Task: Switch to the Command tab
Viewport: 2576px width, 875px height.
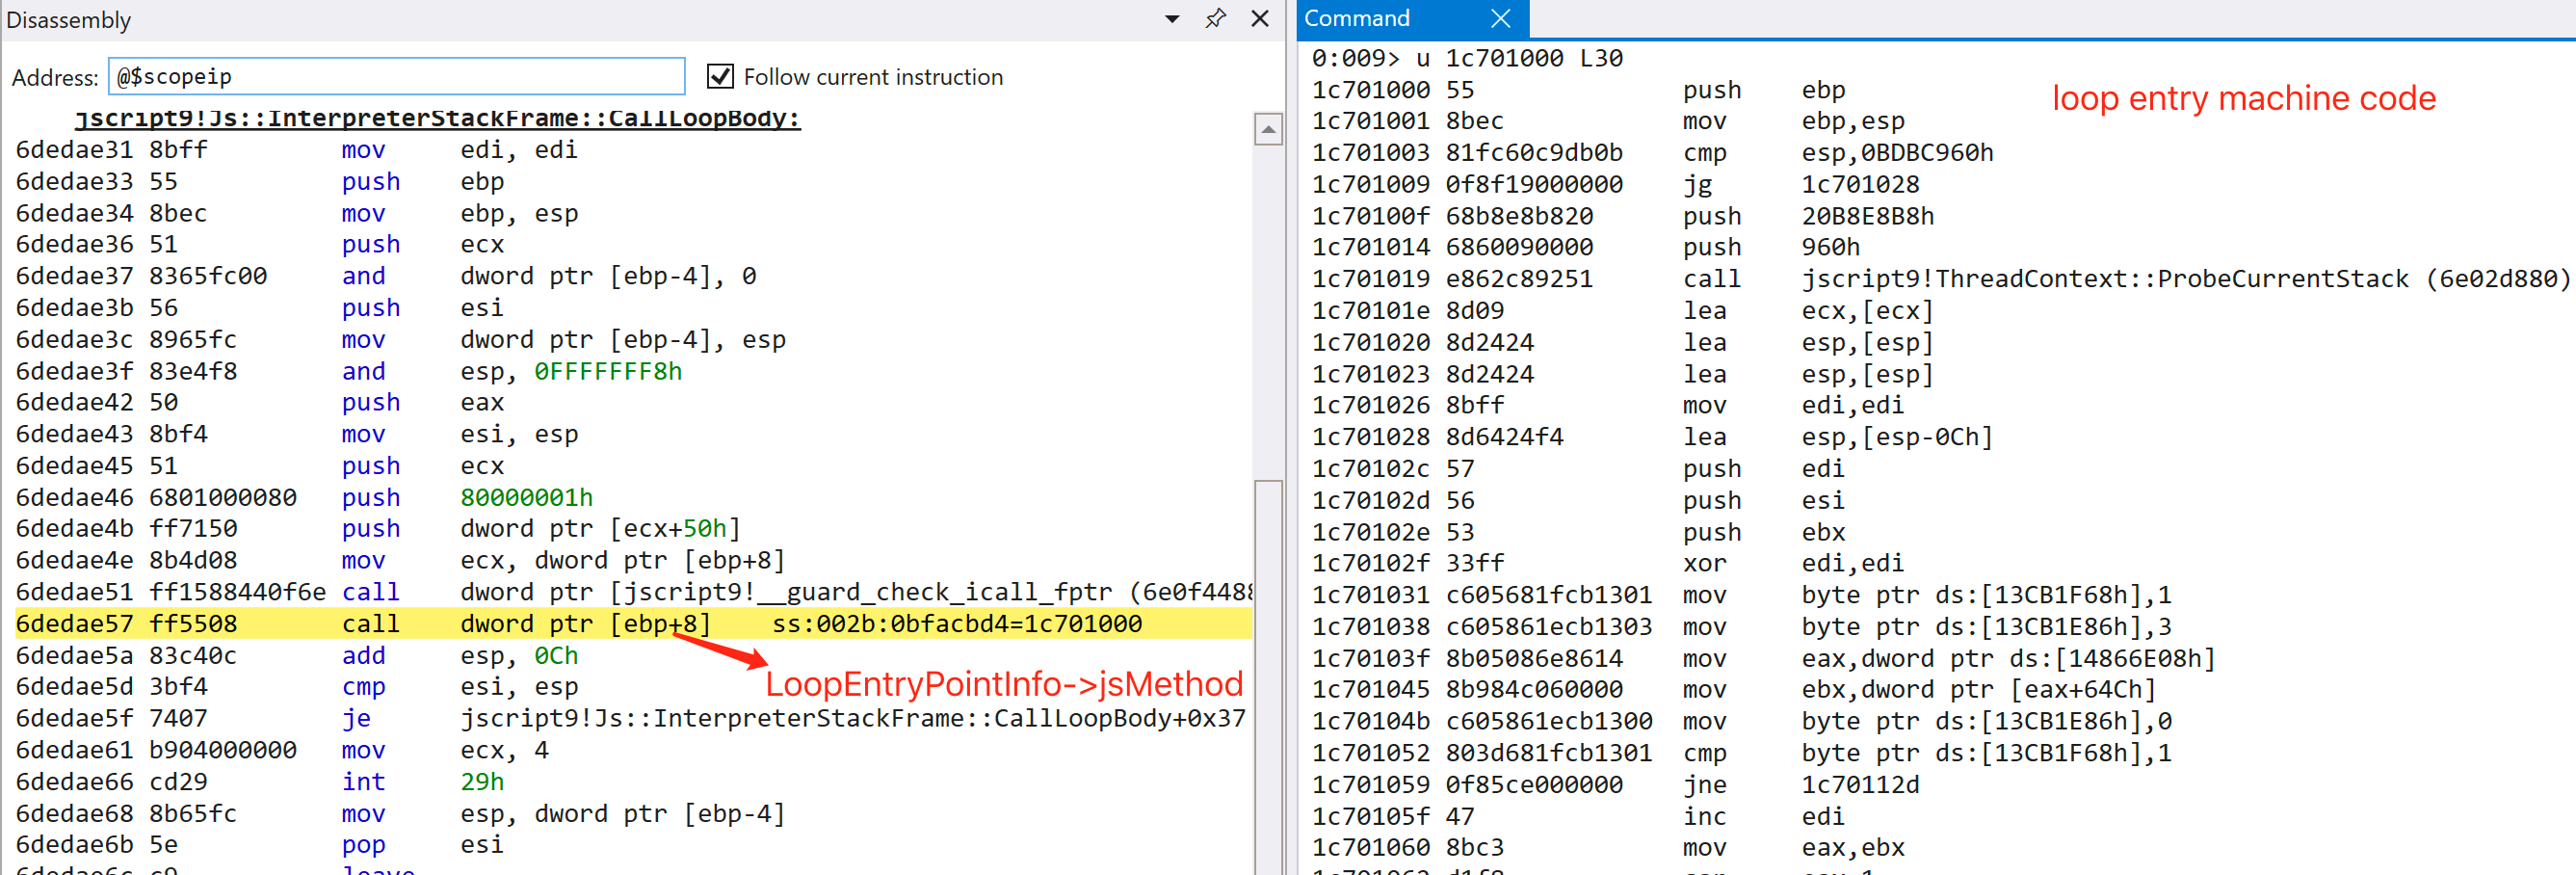Action: [x=1357, y=19]
